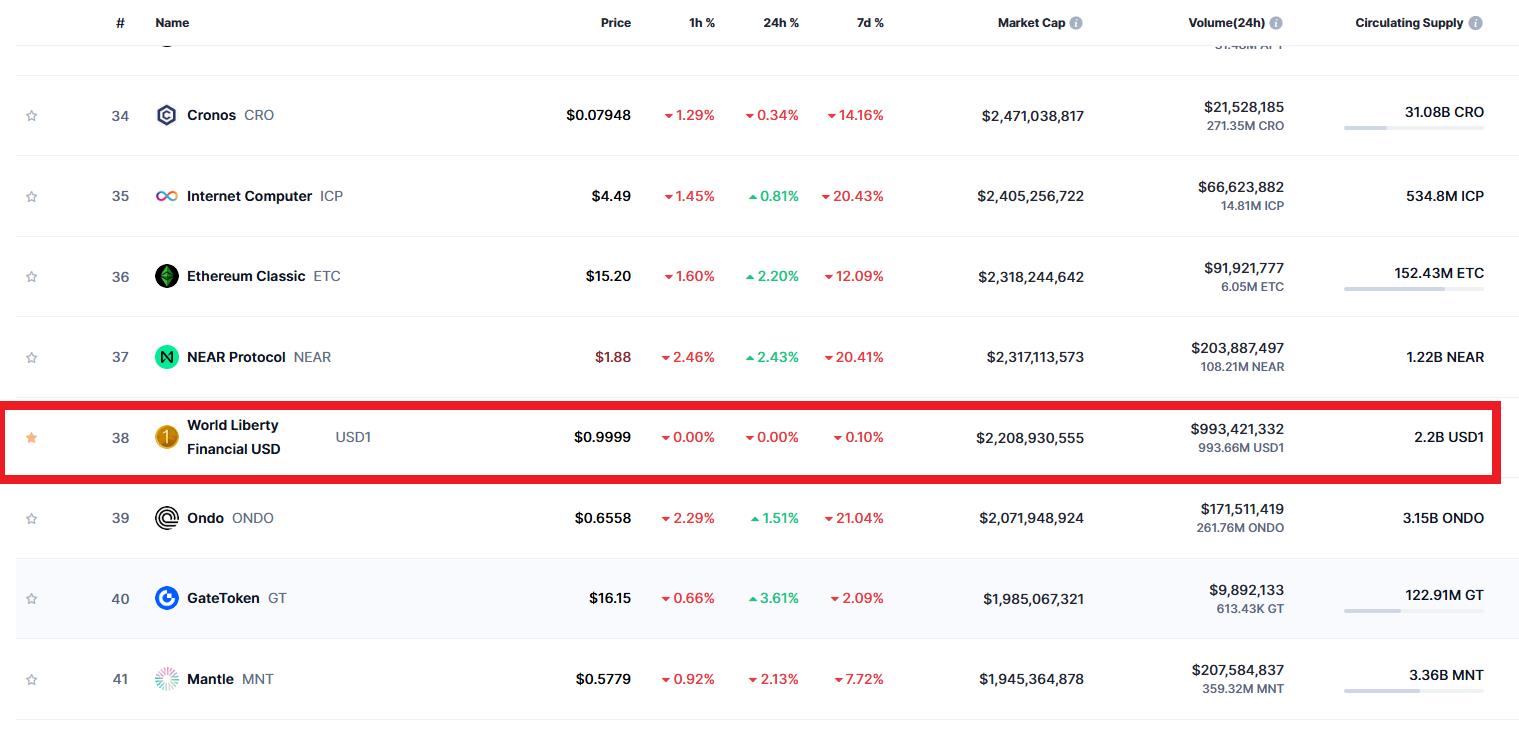Show Market Cap info tooltip icon
Viewport: 1519px width, 729px height.
pyautogui.click(x=1076, y=23)
